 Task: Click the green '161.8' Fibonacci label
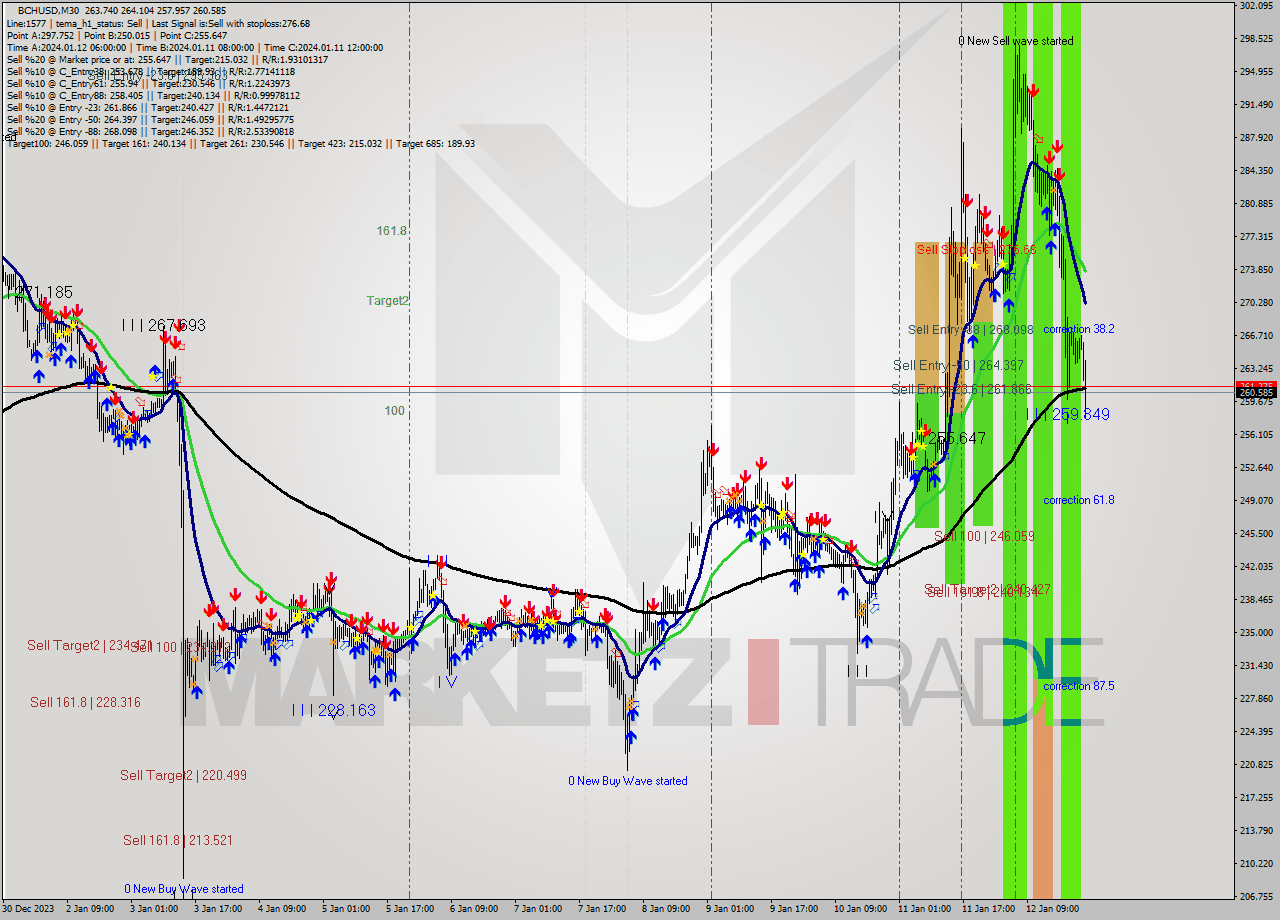(391, 231)
